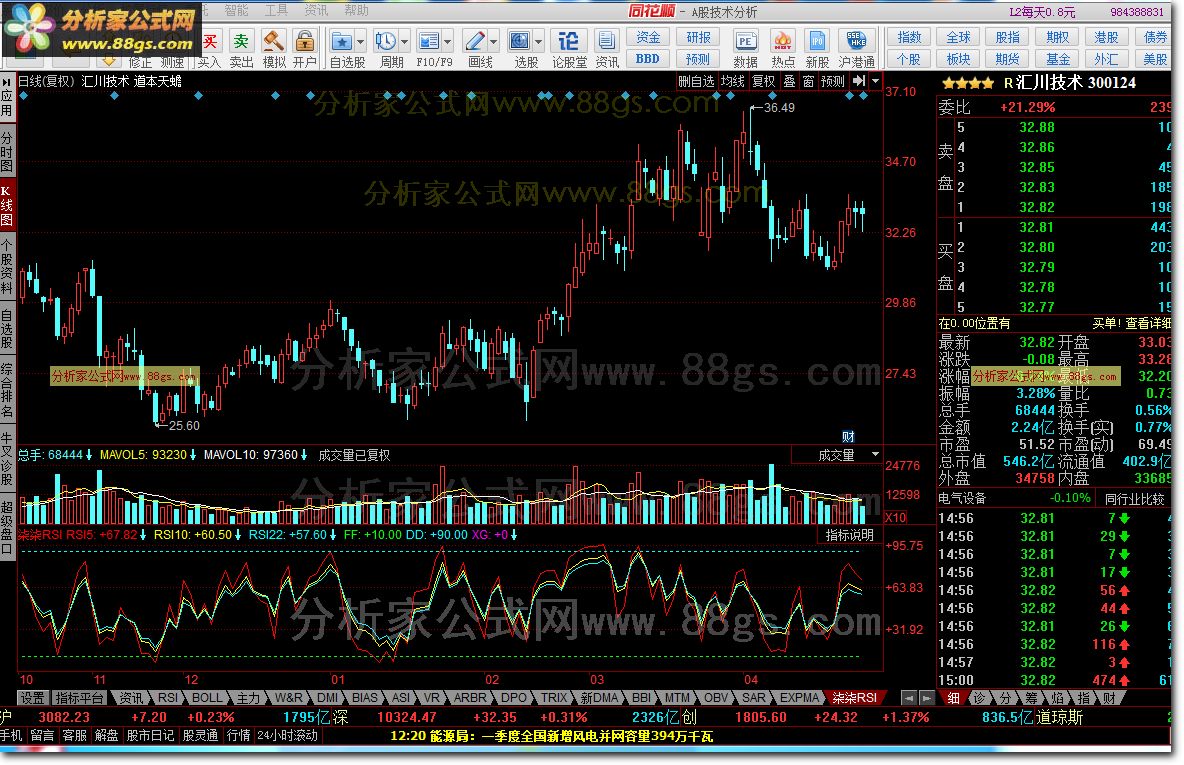Image resolution: width=1184 pixels, height=765 pixels.
Task: Click the 板块 sector button
Action: [958, 59]
